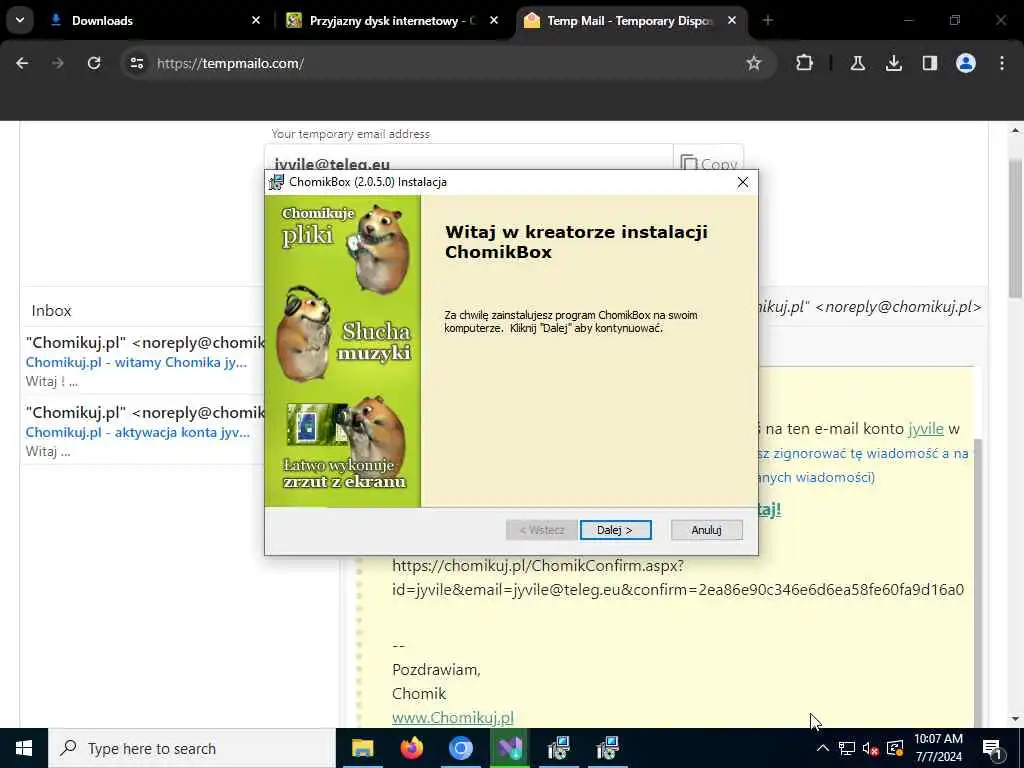Close the Temp Mail tab
Image resolution: width=1024 pixels, height=768 pixels.
[x=732, y=20]
